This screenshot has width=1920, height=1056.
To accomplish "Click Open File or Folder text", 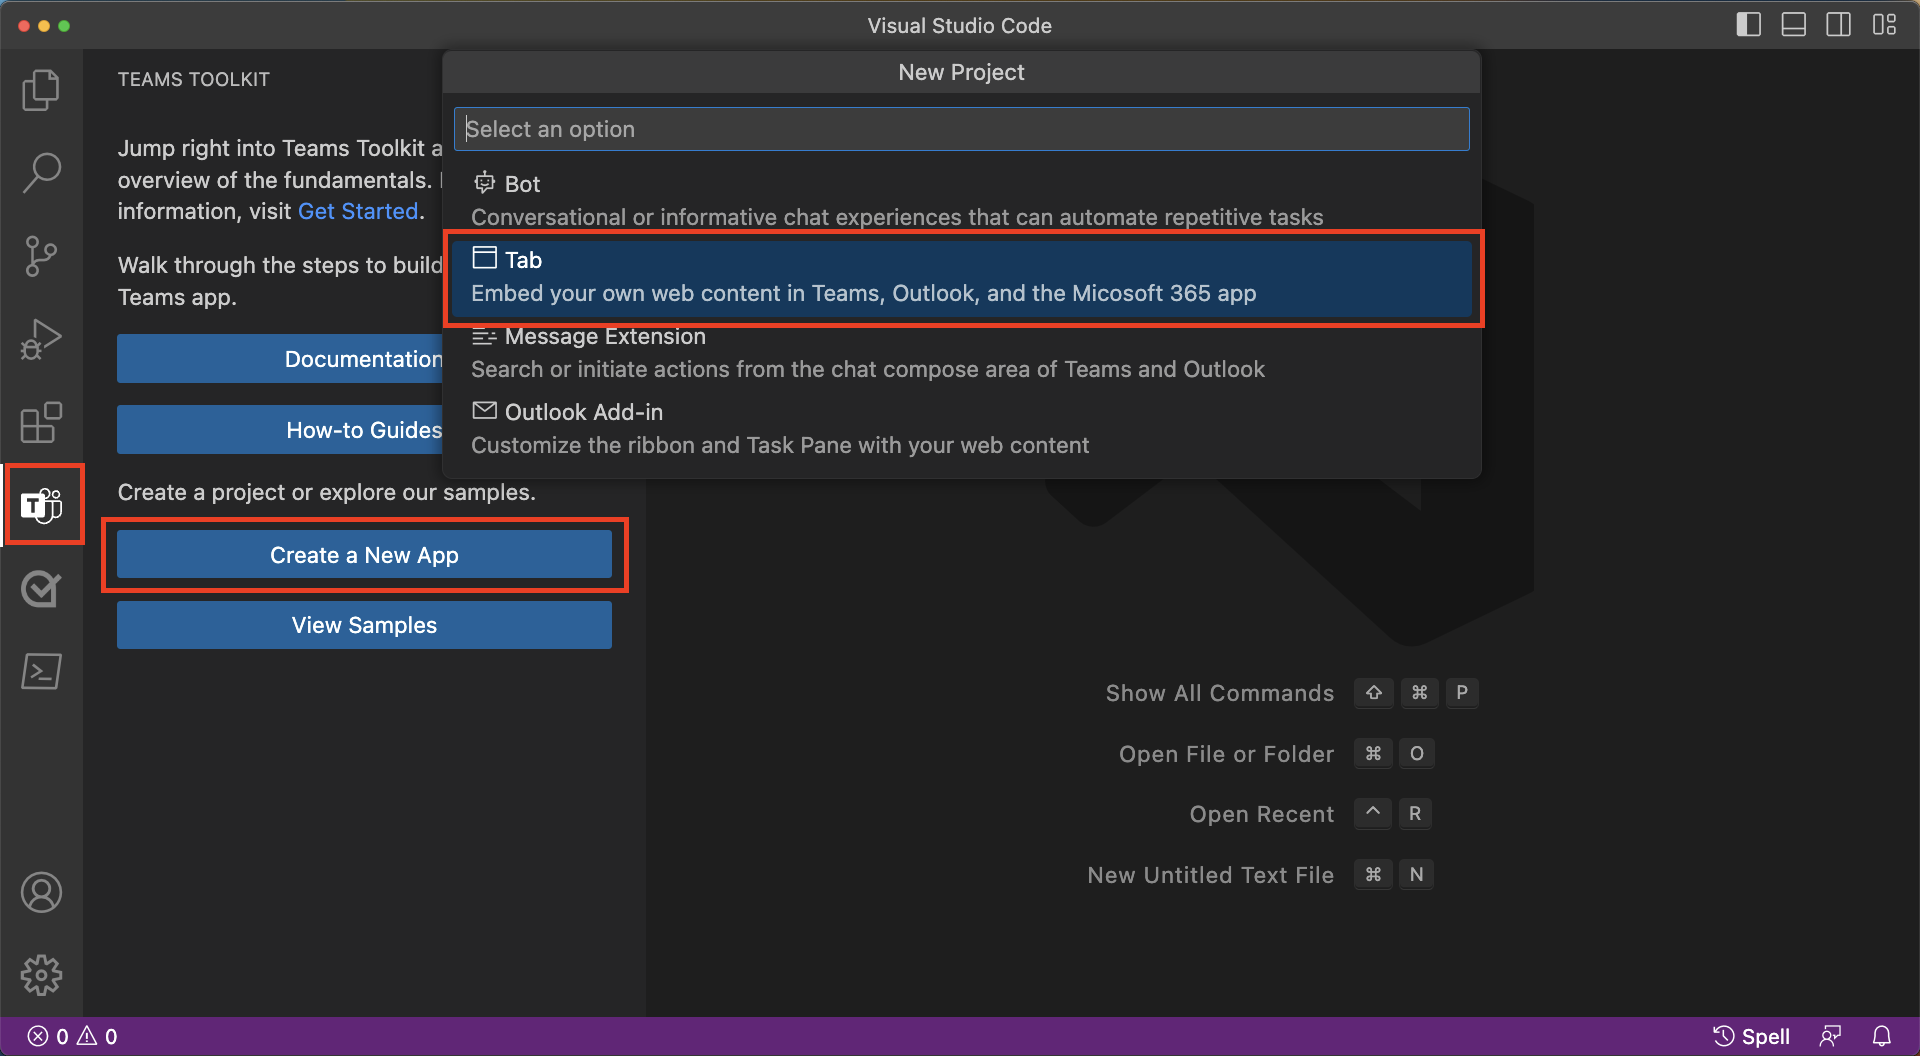I will tap(1226, 754).
